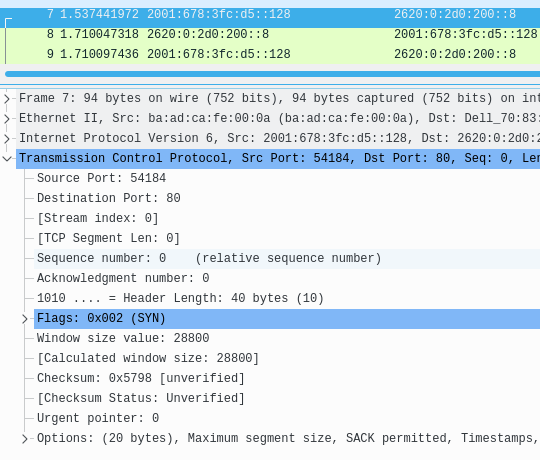
Task: Select the Checksum: 0x5798 row
Action: coord(141,378)
